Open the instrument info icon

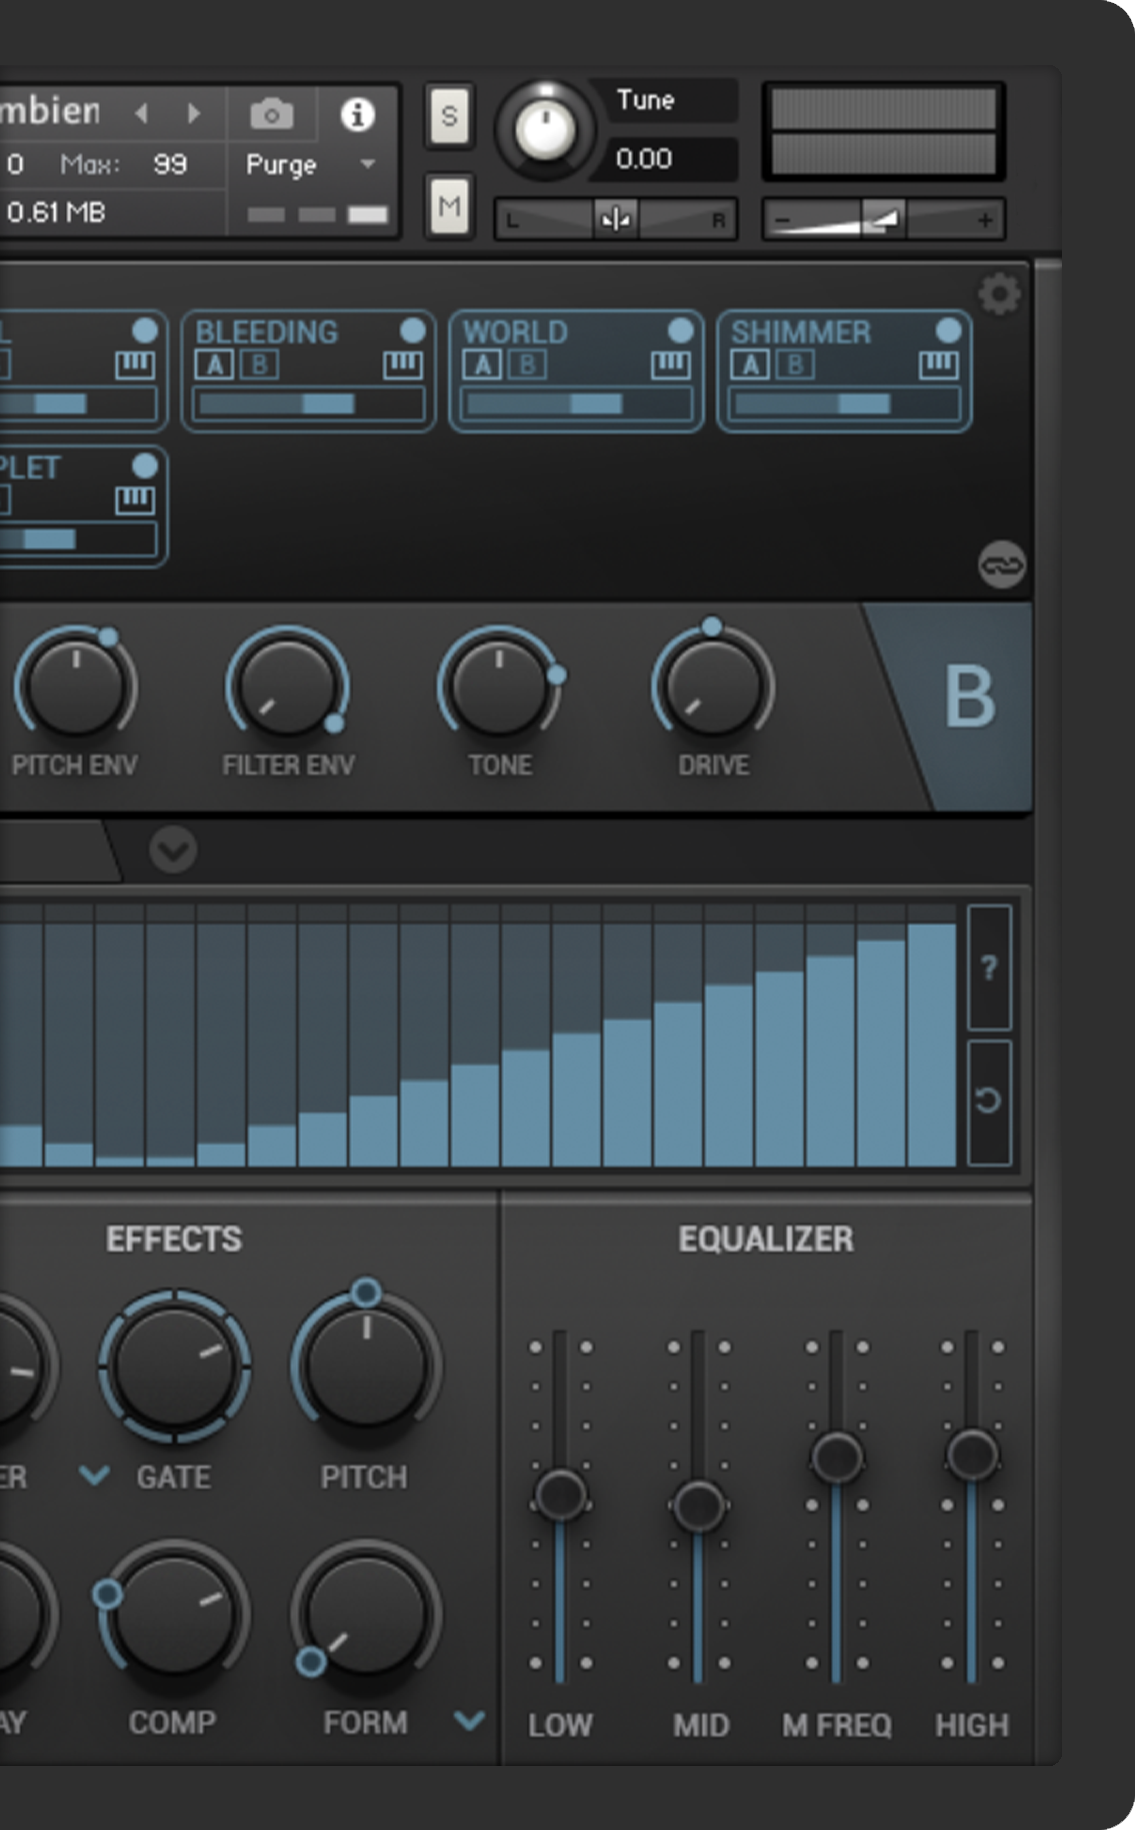click(357, 114)
